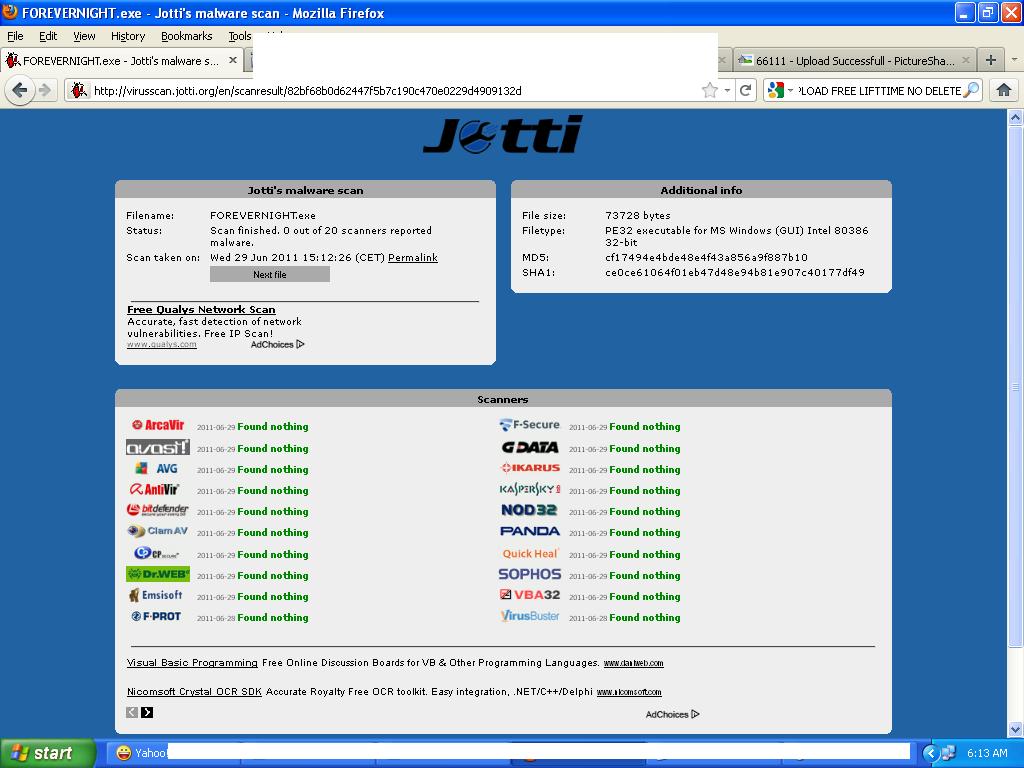Viewport: 1024px width, 768px height.
Task: Click the G DATA scanner logo
Action: (530, 447)
